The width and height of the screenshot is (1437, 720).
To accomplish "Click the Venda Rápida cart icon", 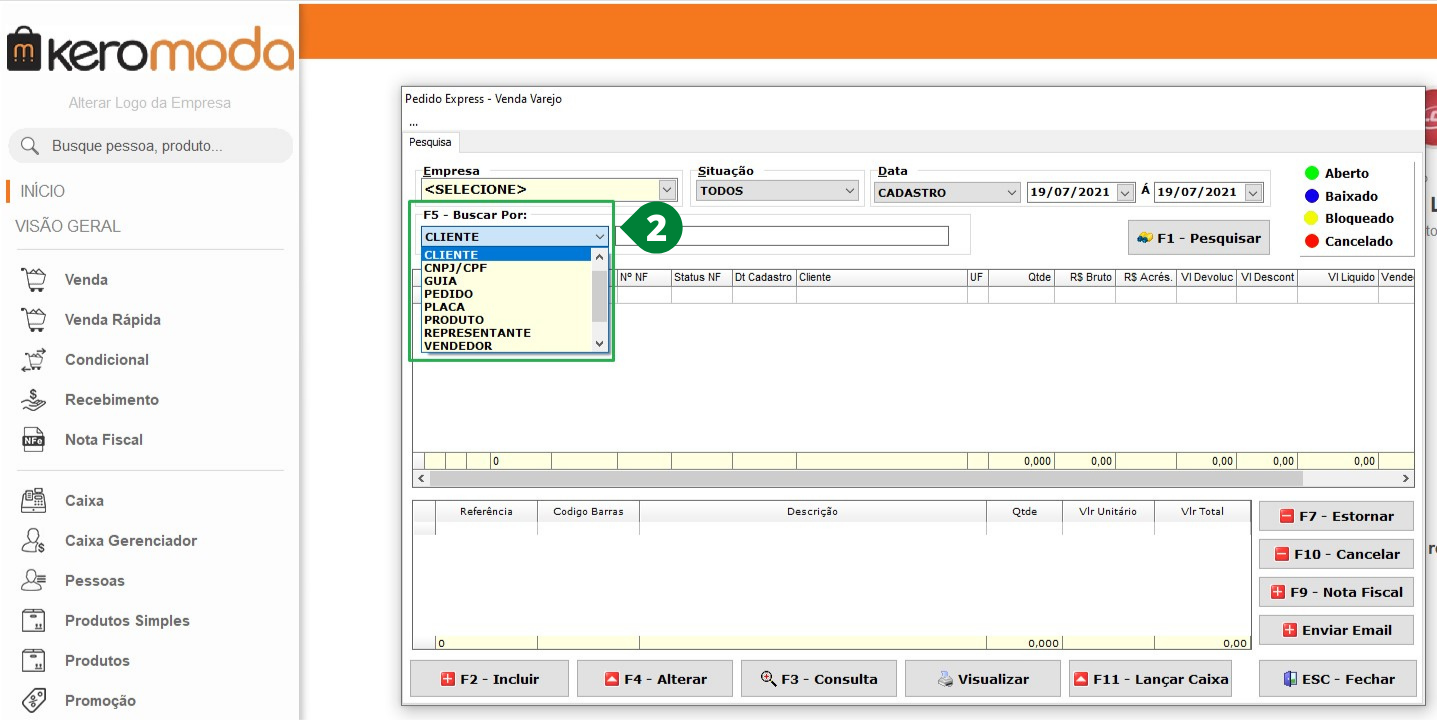I will click(x=34, y=319).
